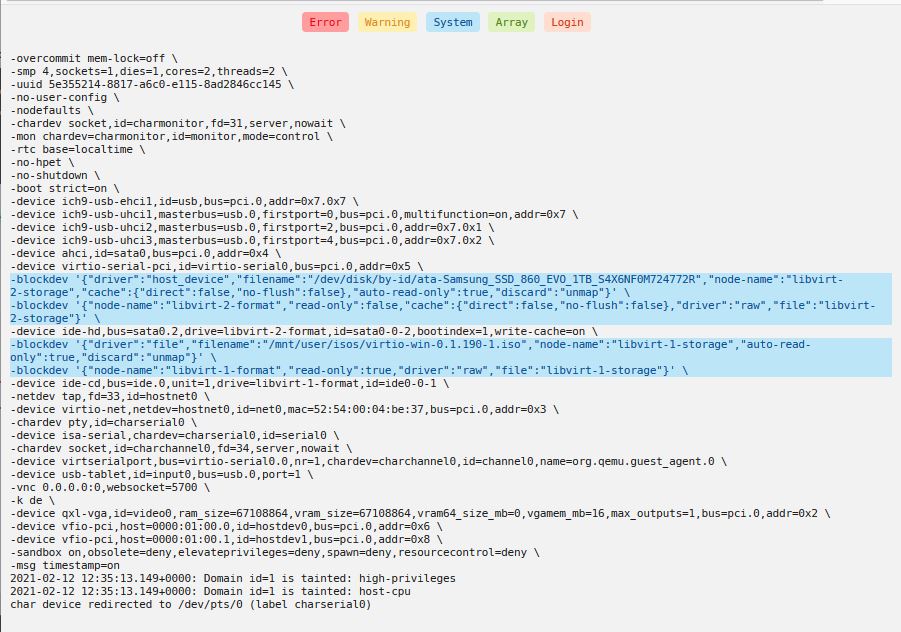This screenshot has width=901, height=632.
Task: Click the '-rtc base=localtime' line
Action: coord(78,149)
